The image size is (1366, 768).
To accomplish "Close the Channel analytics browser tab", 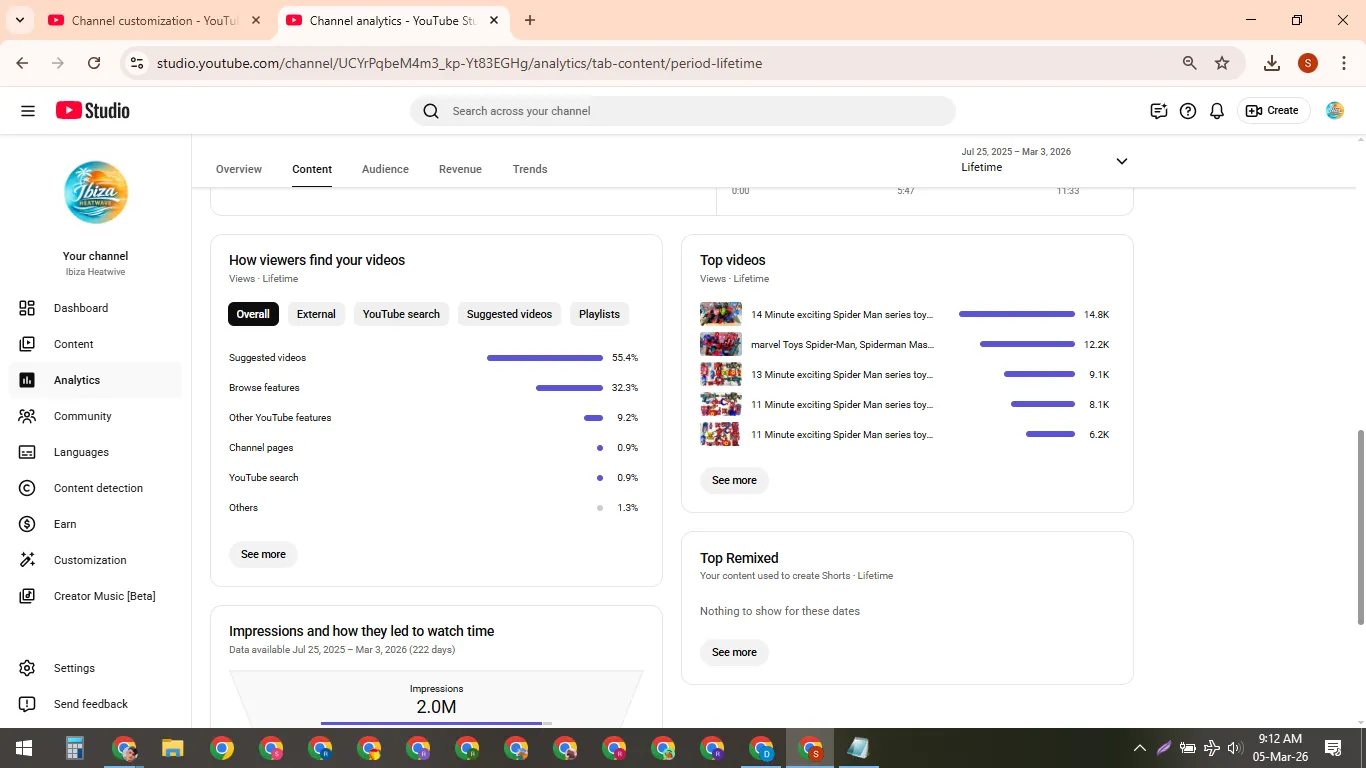I will click(494, 20).
